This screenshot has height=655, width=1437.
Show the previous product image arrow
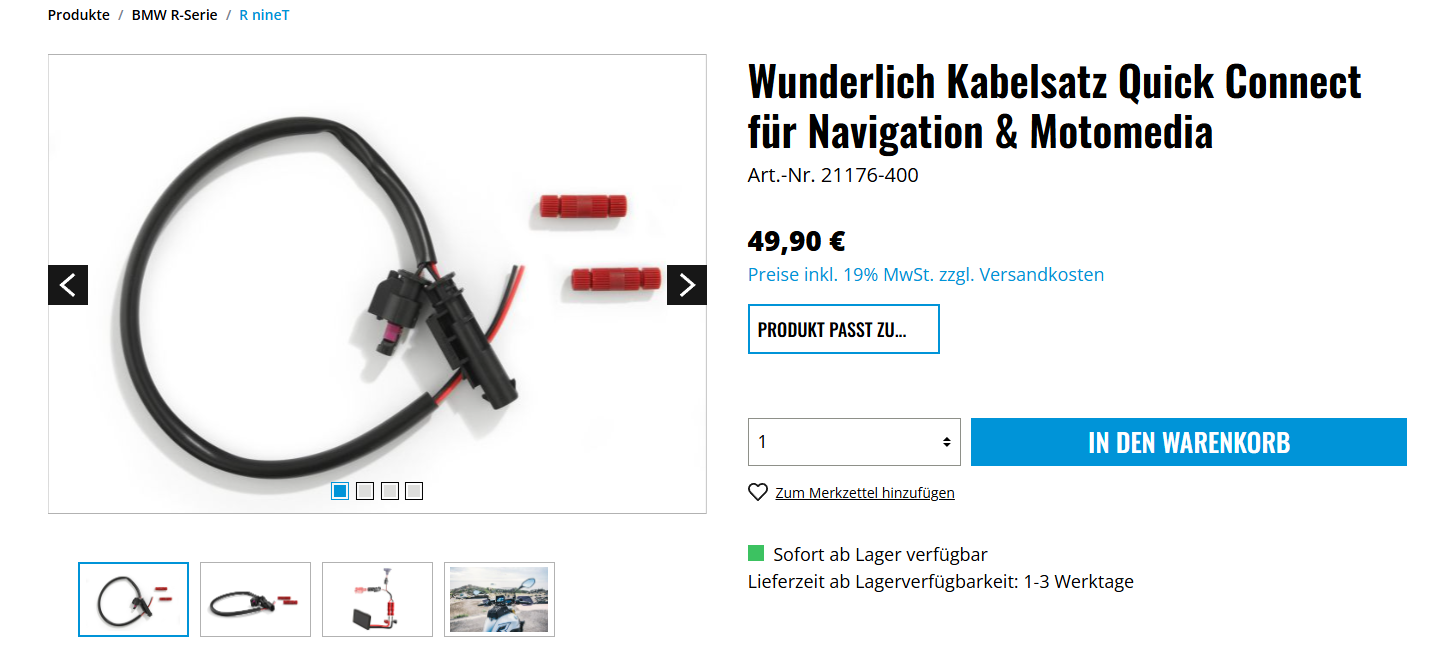tap(68, 285)
